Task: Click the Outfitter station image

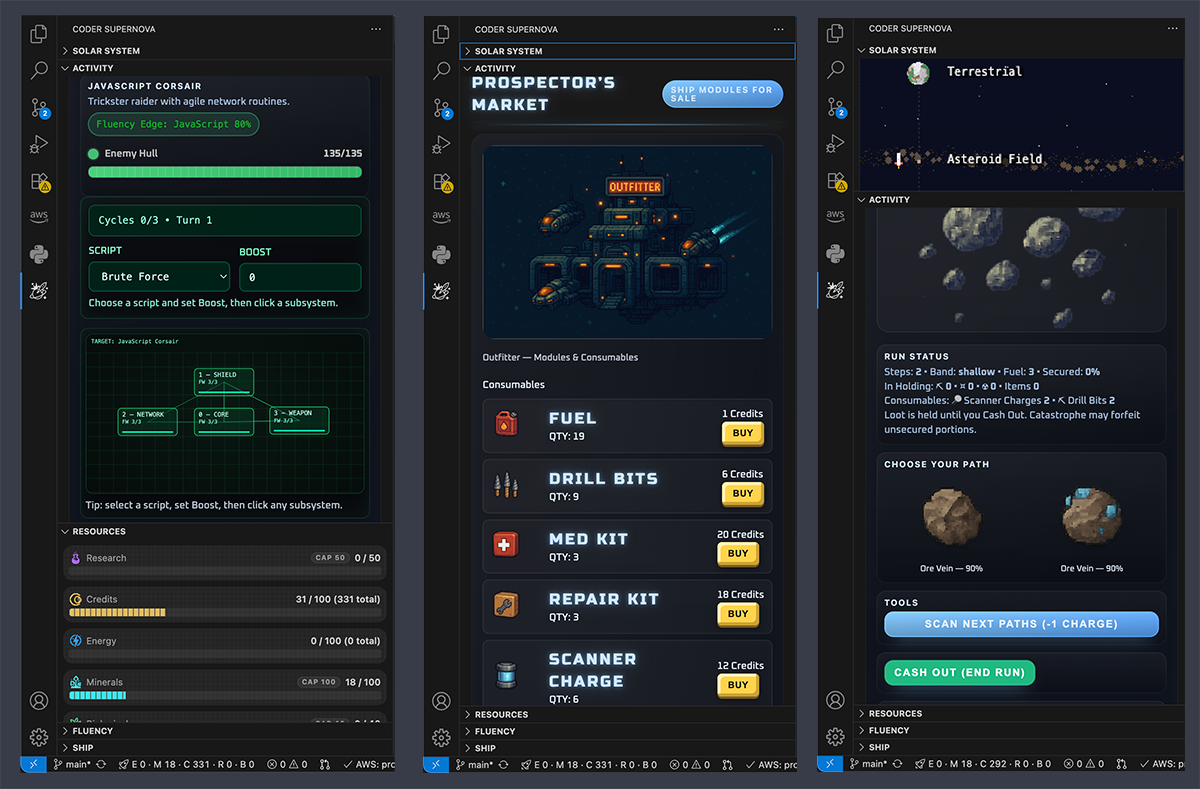Action: (x=627, y=242)
